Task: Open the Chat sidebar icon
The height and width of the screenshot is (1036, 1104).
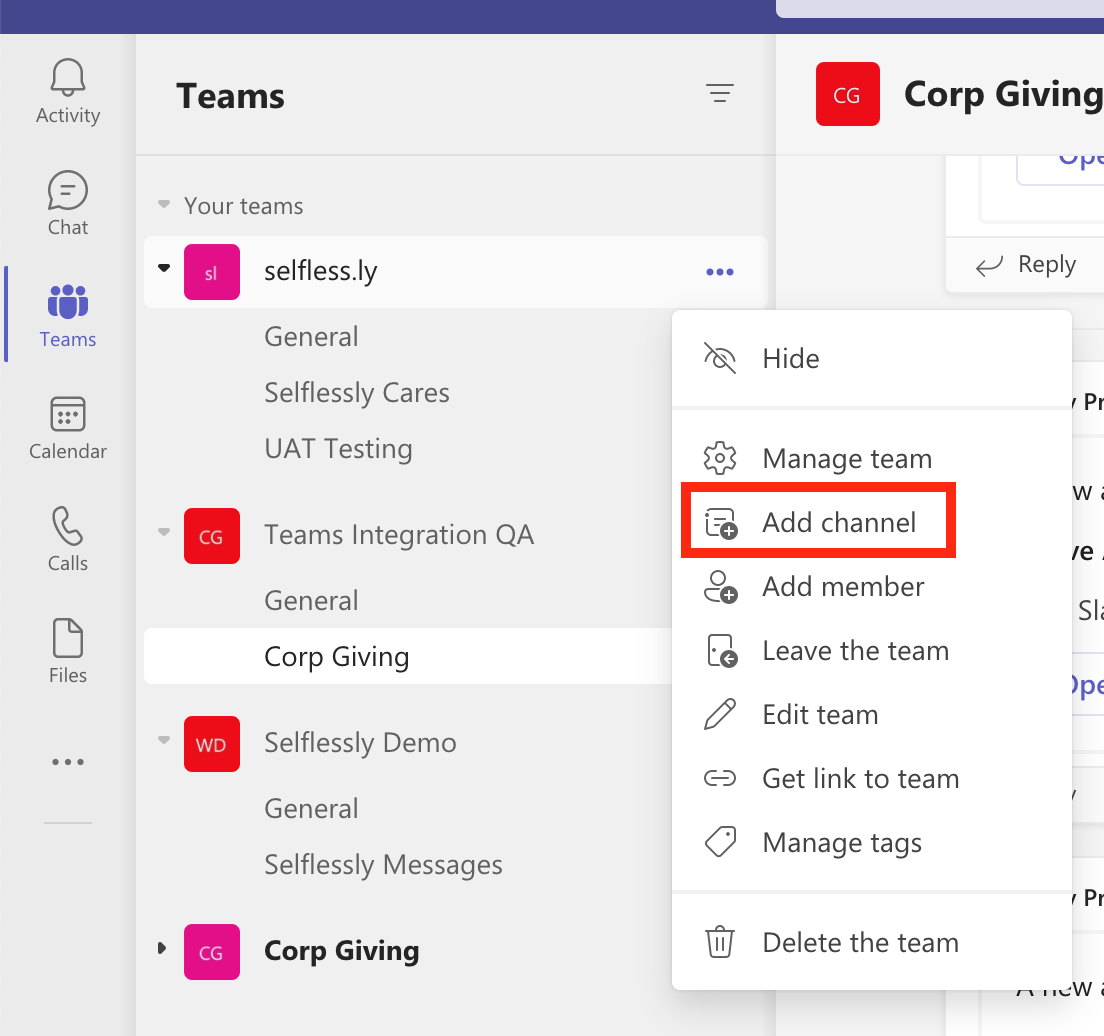Action: click(x=68, y=190)
